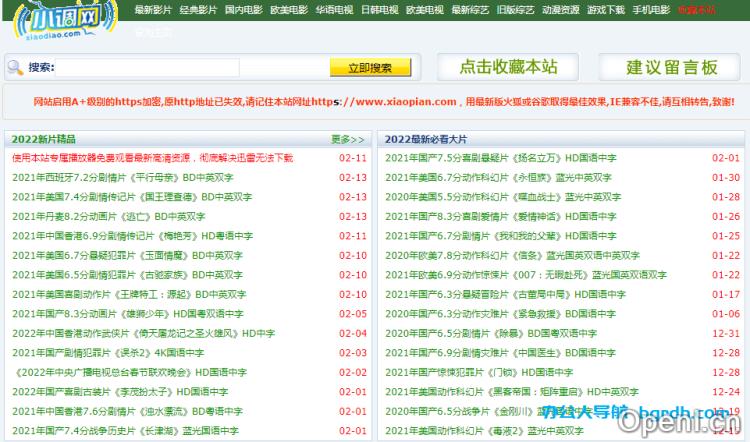
Task: Click the 2022最新必看大片 section heading
Action: [426, 139]
